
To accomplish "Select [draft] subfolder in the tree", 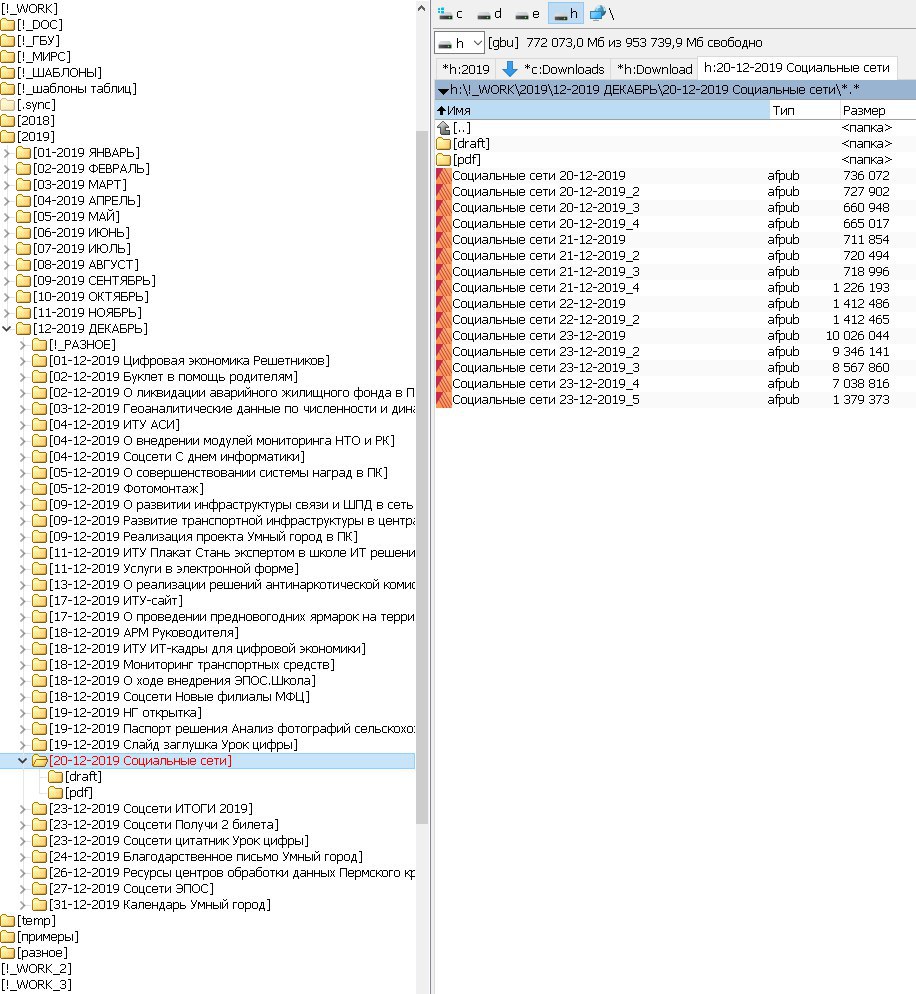I will [75, 777].
